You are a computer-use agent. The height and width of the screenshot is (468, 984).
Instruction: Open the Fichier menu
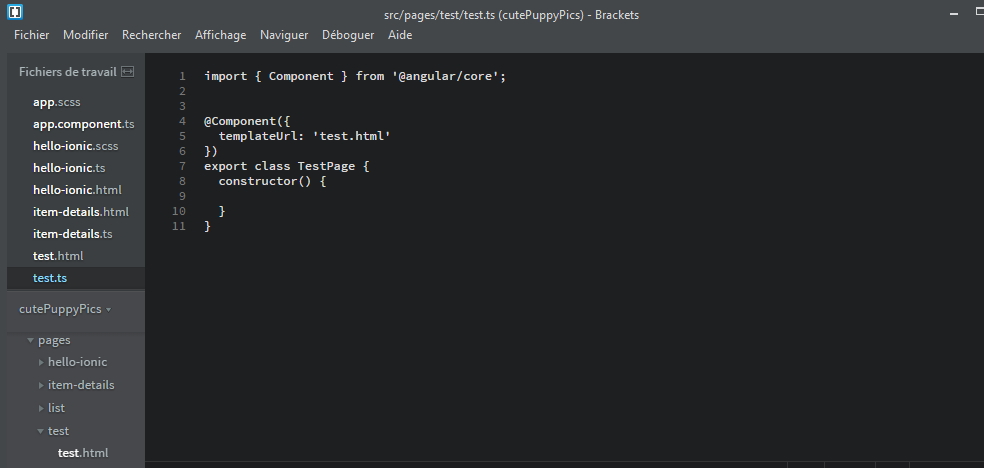coord(31,35)
